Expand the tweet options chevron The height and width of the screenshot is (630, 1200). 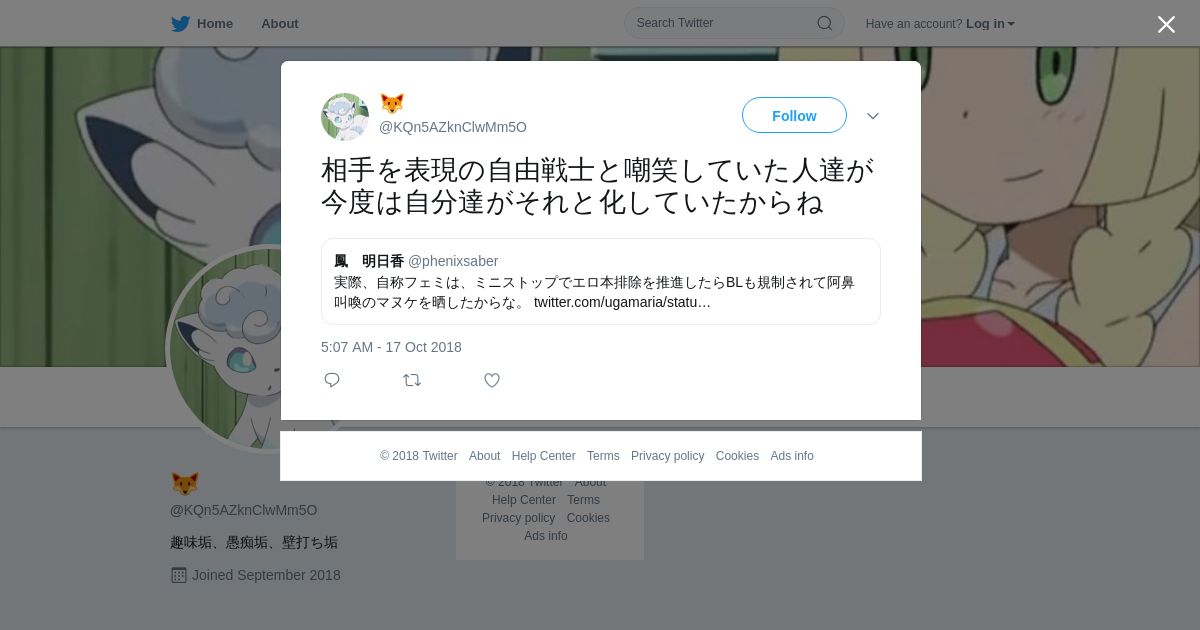tap(873, 116)
